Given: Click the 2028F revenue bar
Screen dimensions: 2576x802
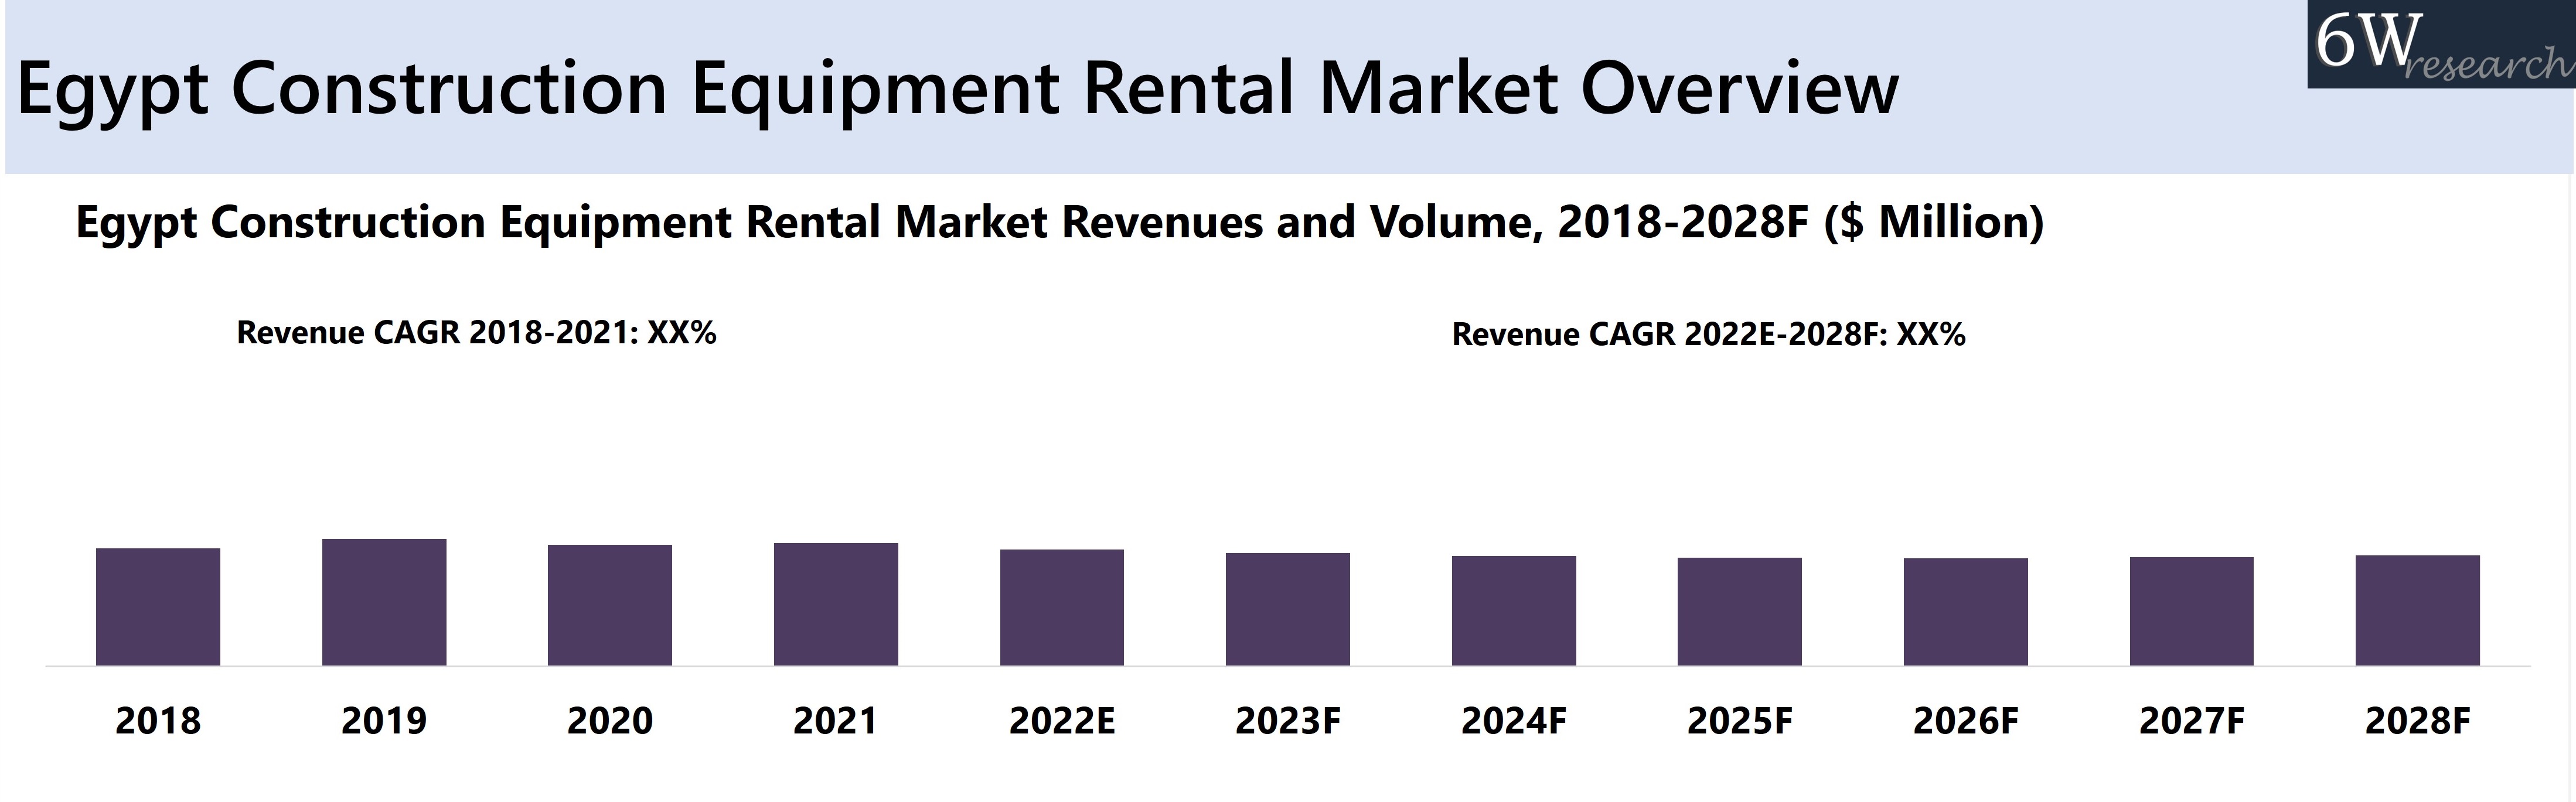Looking at the screenshot, I should coord(2418,610).
